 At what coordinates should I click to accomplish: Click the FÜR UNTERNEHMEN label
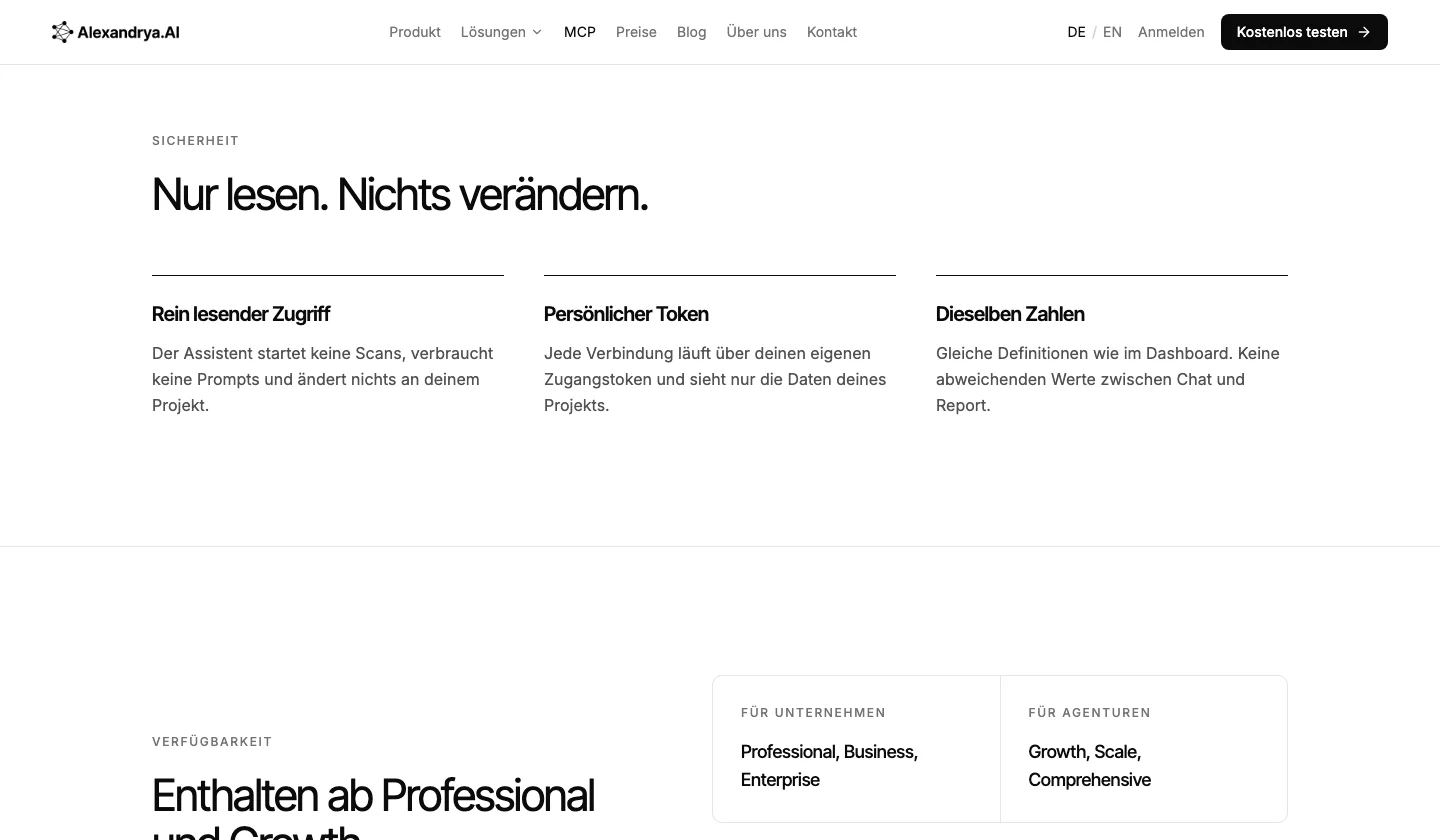[813, 713]
